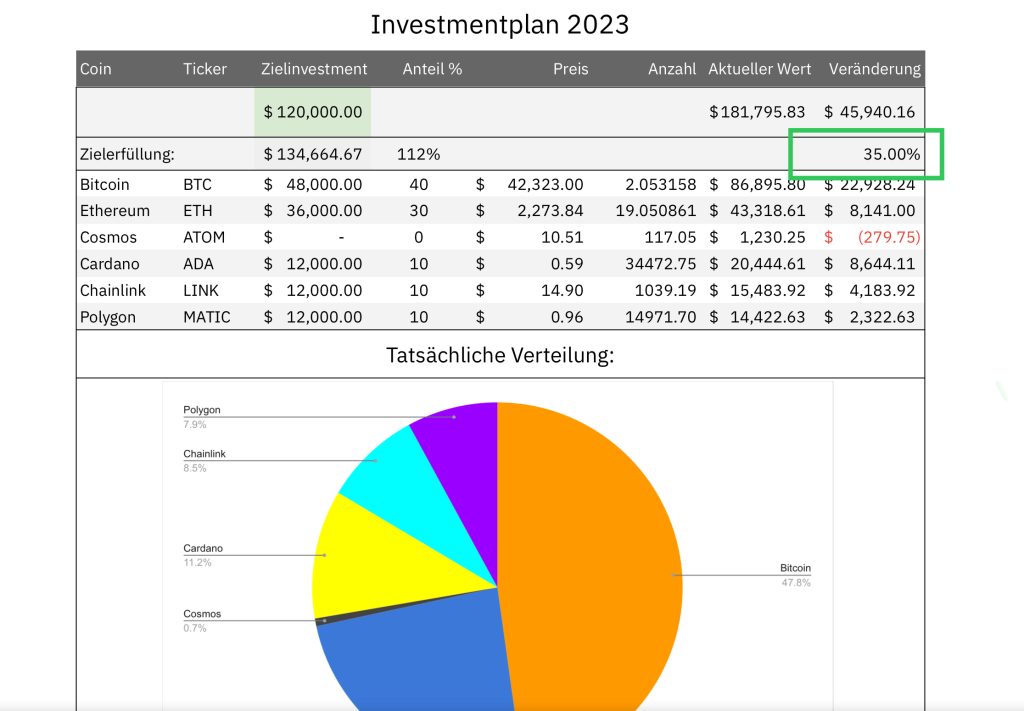Click the ADA ticker cell
Viewport: 1024px width, 711px height.
(199, 264)
